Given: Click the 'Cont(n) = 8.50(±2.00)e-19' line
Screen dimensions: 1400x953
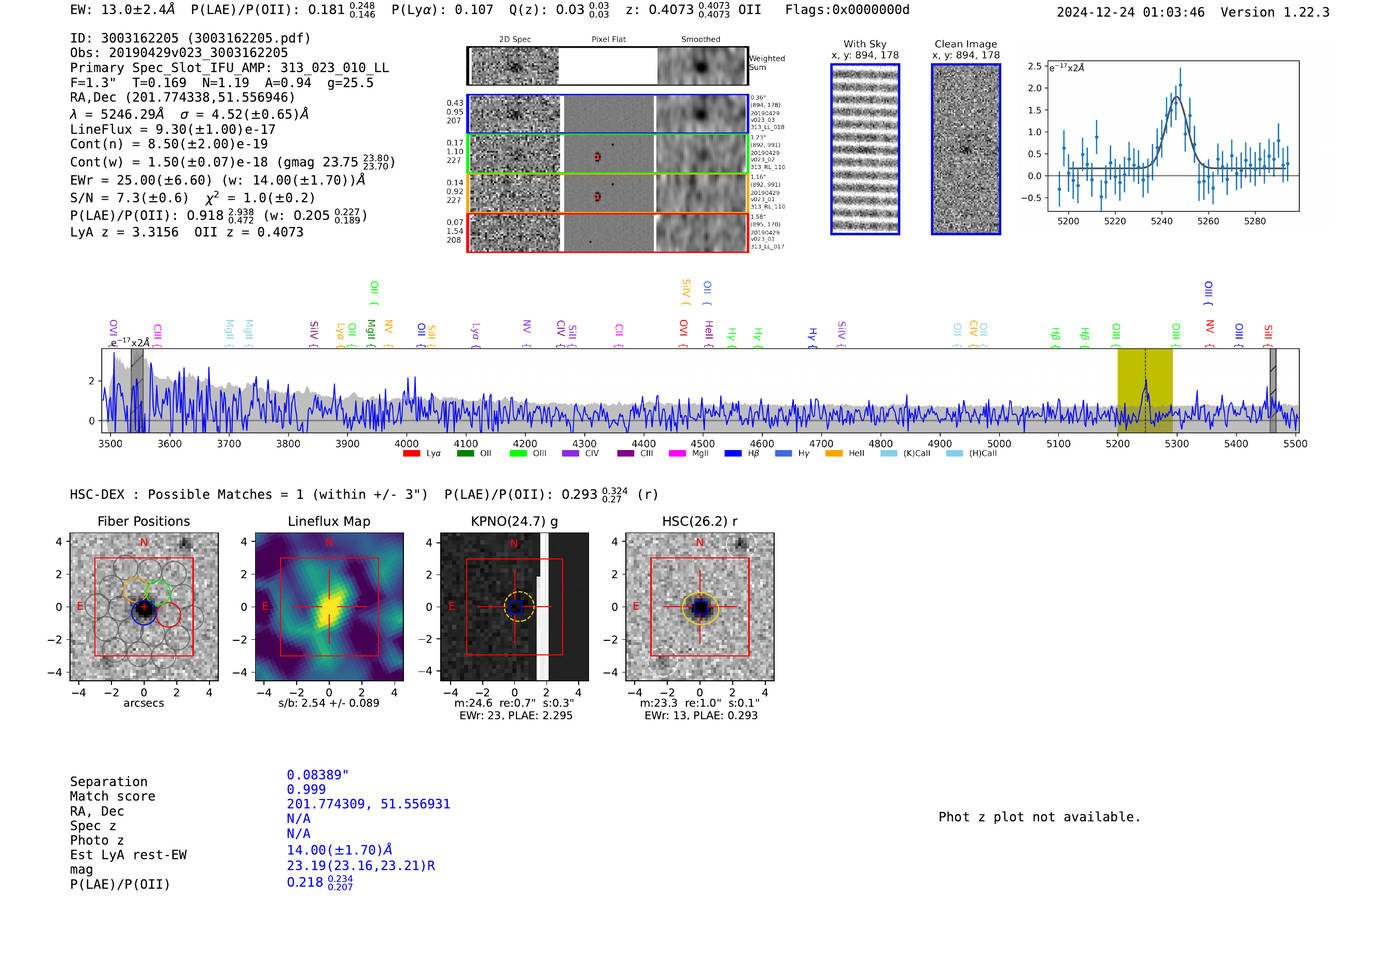Looking at the screenshot, I should pyautogui.click(x=169, y=144).
